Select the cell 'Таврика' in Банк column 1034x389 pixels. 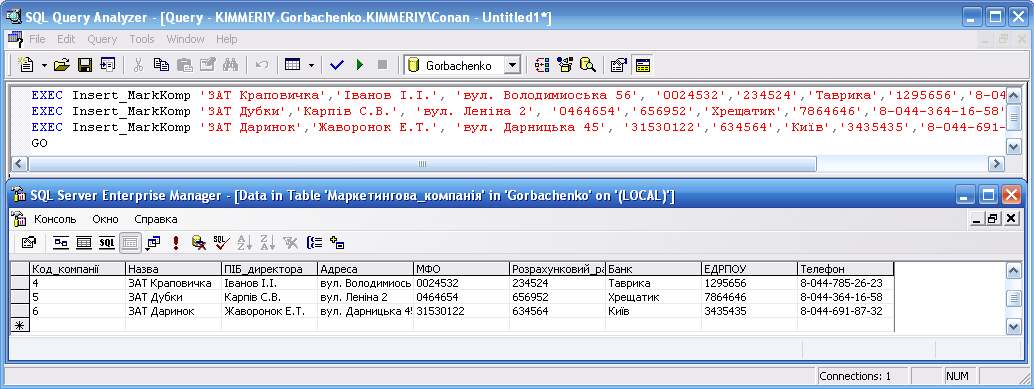coord(654,283)
